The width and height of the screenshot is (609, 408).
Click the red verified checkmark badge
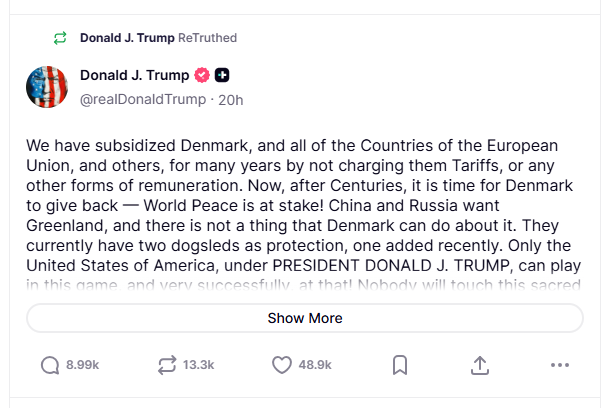click(201, 76)
